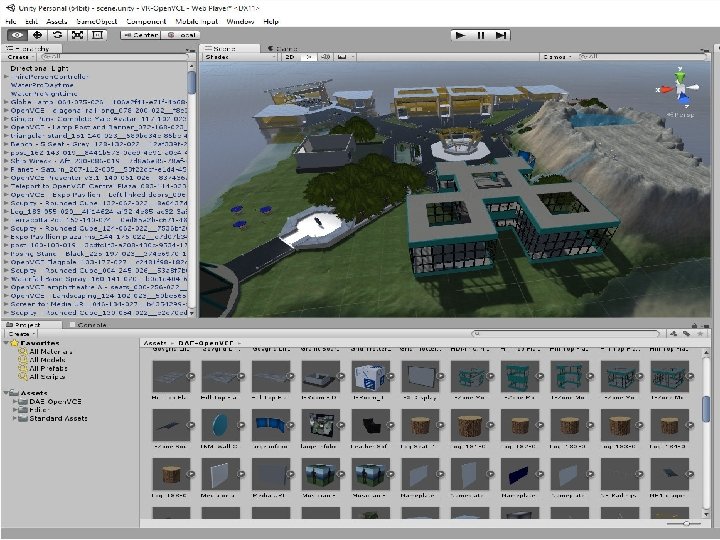Viewport: 720px width, 540px height.
Task: Click the save search star icon
Action: coord(700,333)
